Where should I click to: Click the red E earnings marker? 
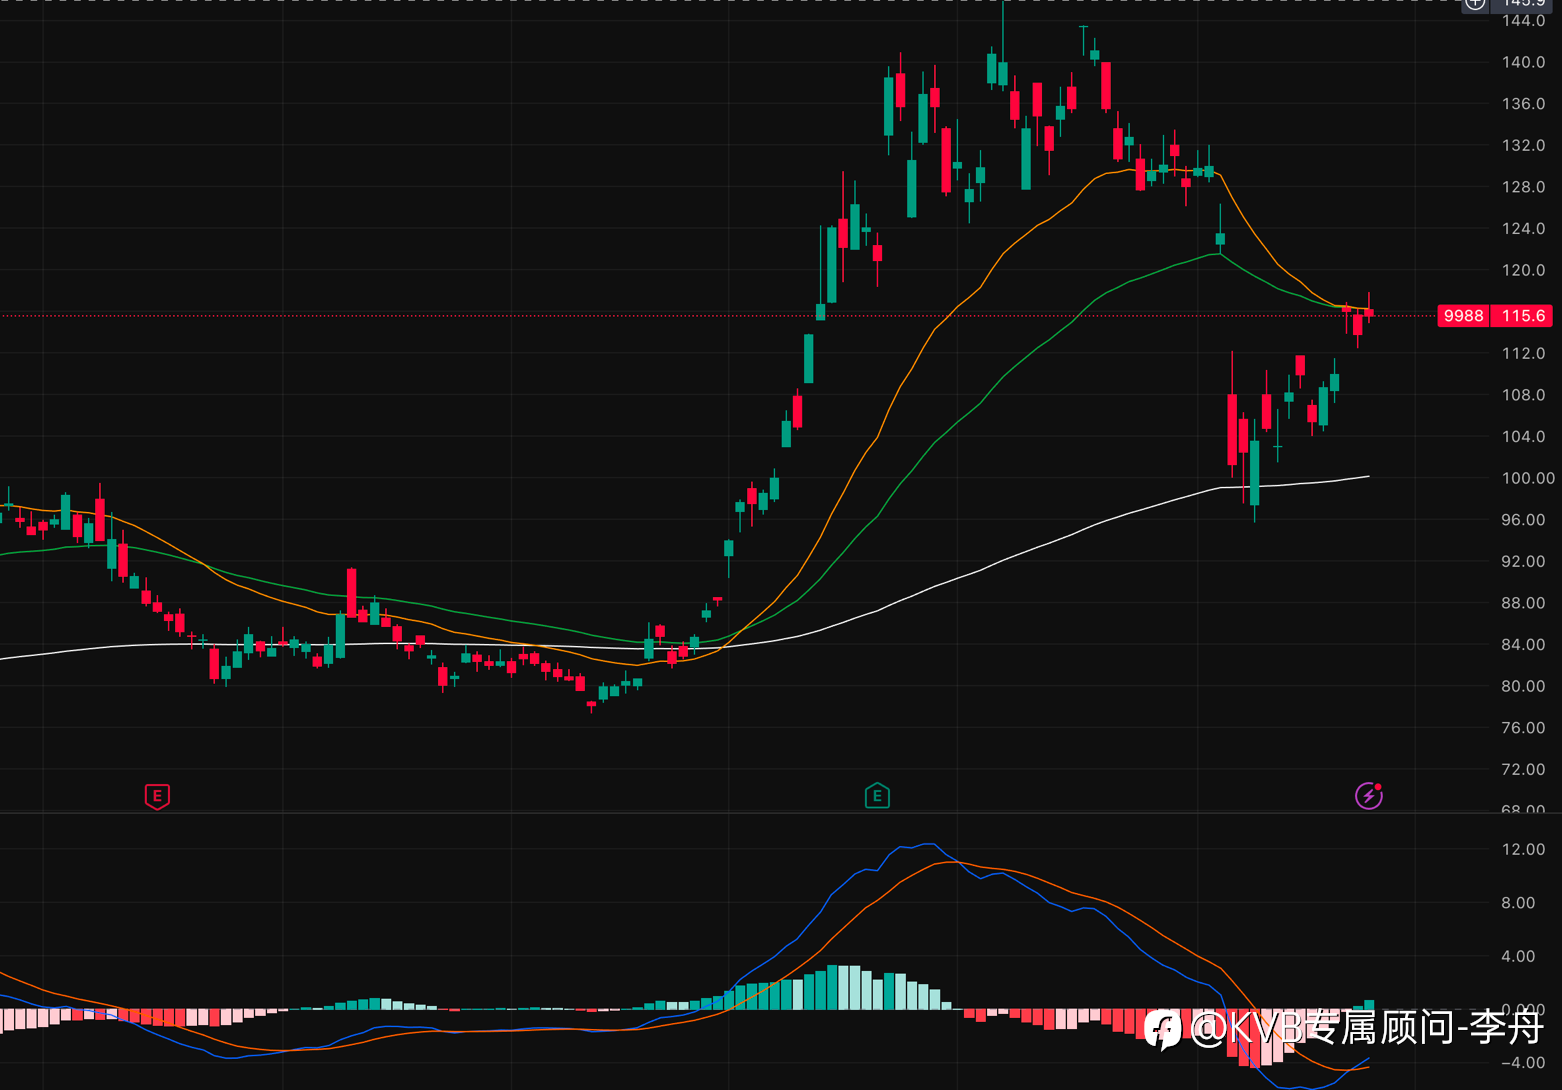tap(157, 796)
